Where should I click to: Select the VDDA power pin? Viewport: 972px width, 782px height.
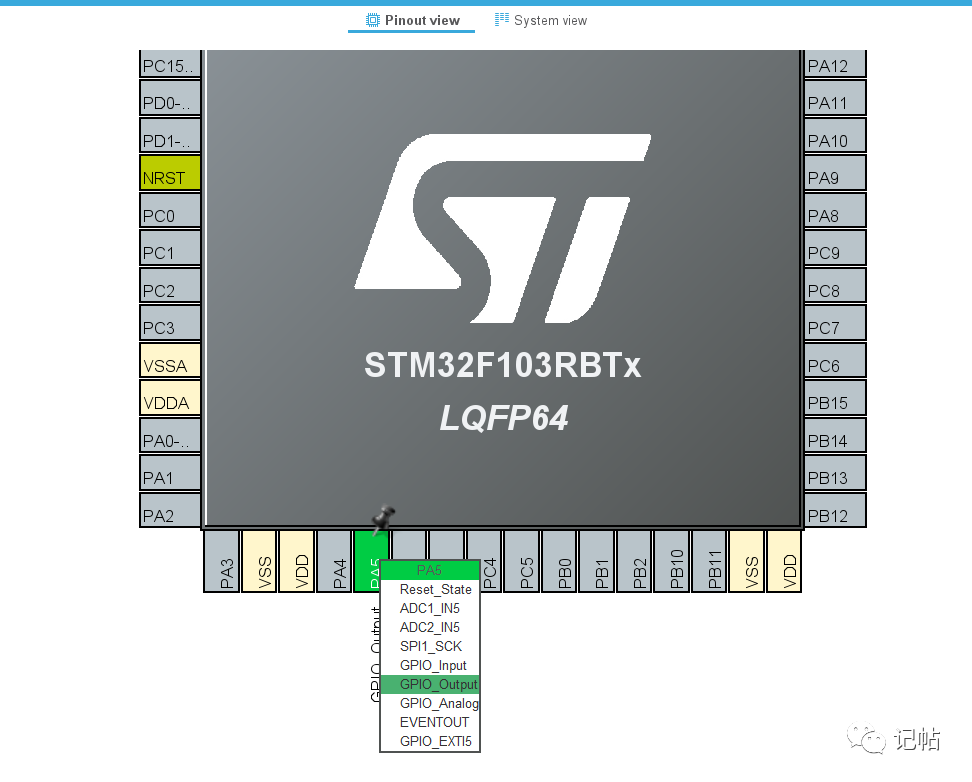170,398
